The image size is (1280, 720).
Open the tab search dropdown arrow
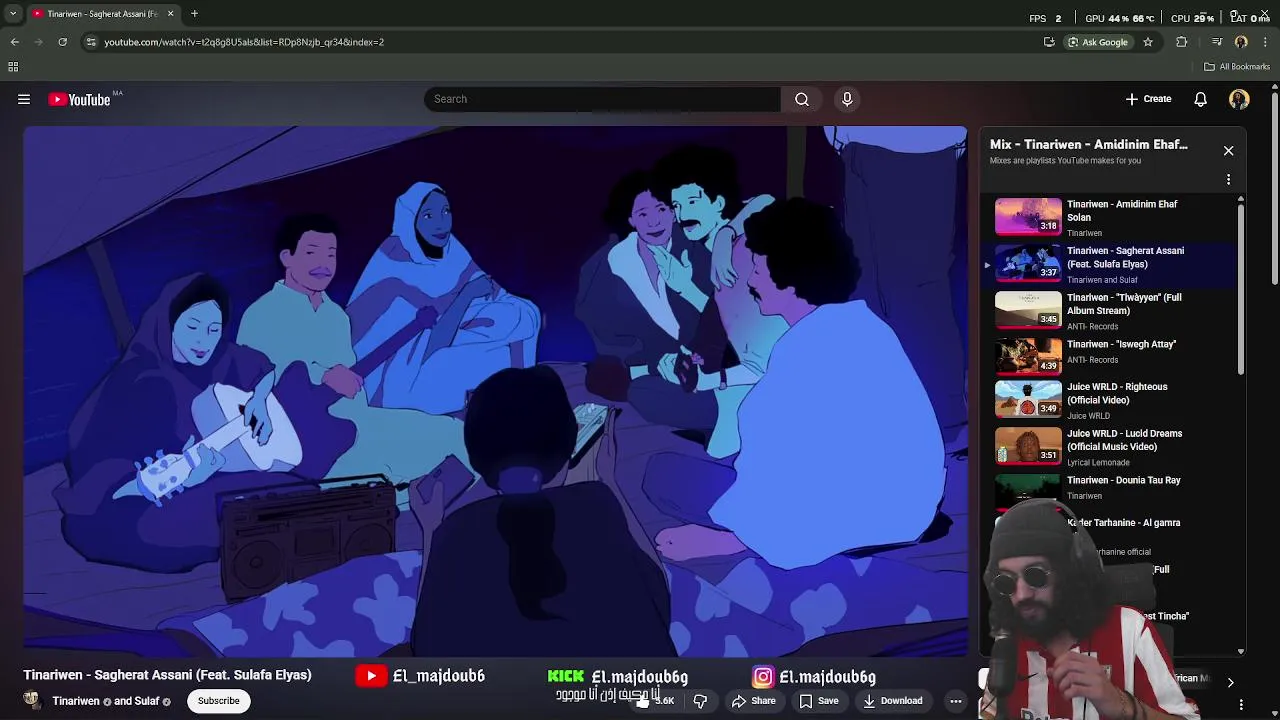coord(13,14)
